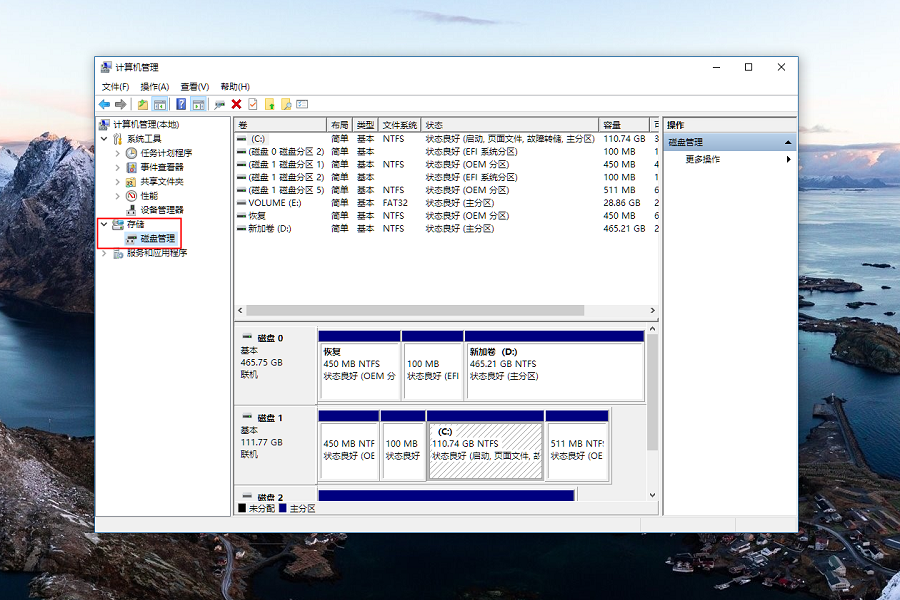The width and height of the screenshot is (900, 600).
Task: Click the drive icon beside VOLUME (E:) row
Action: click(242, 203)
